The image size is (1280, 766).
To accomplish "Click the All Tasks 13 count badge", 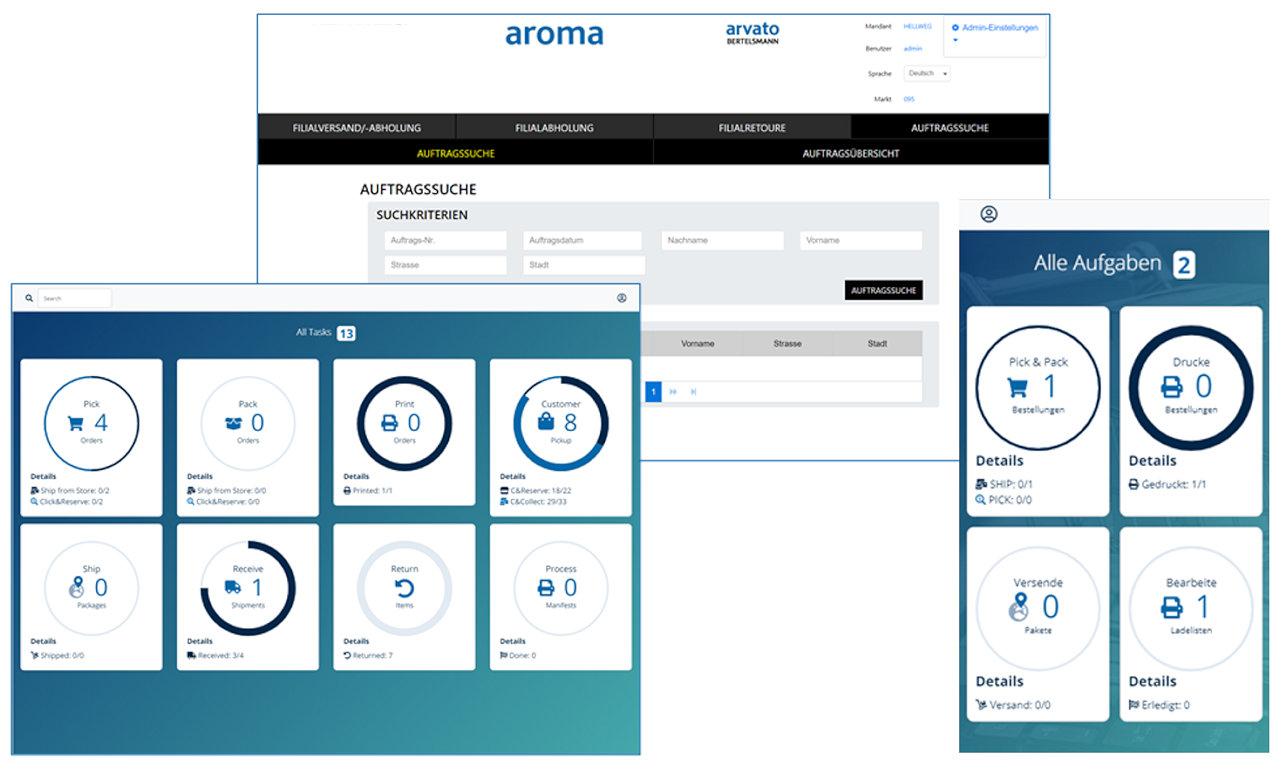I will pyautogui.click(x=346, y=333).
